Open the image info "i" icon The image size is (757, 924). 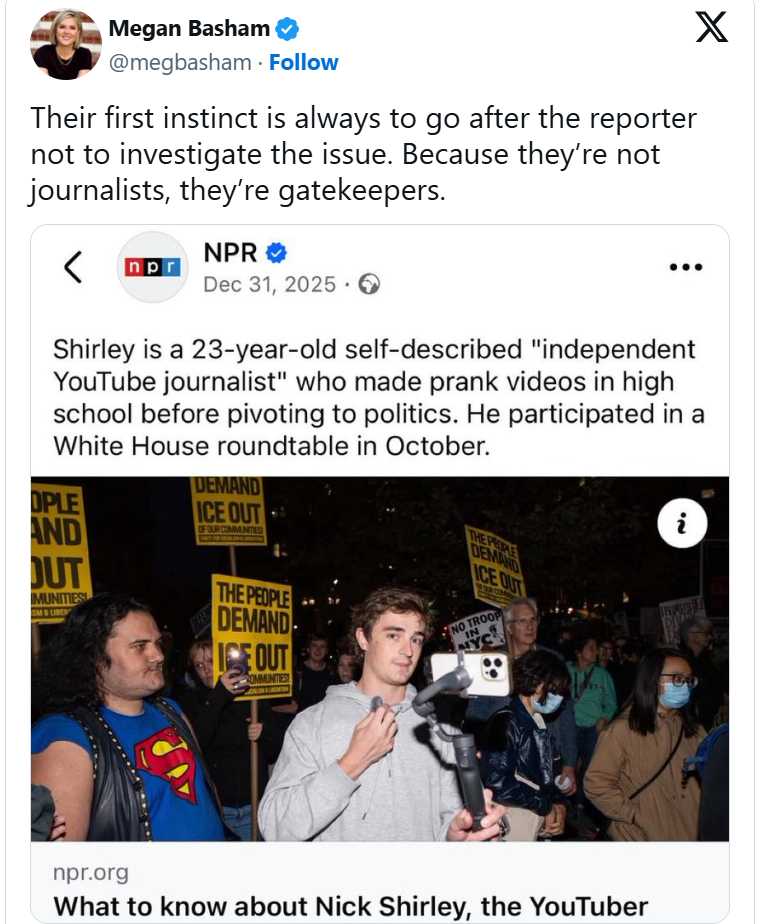click(x=682, y=524)
